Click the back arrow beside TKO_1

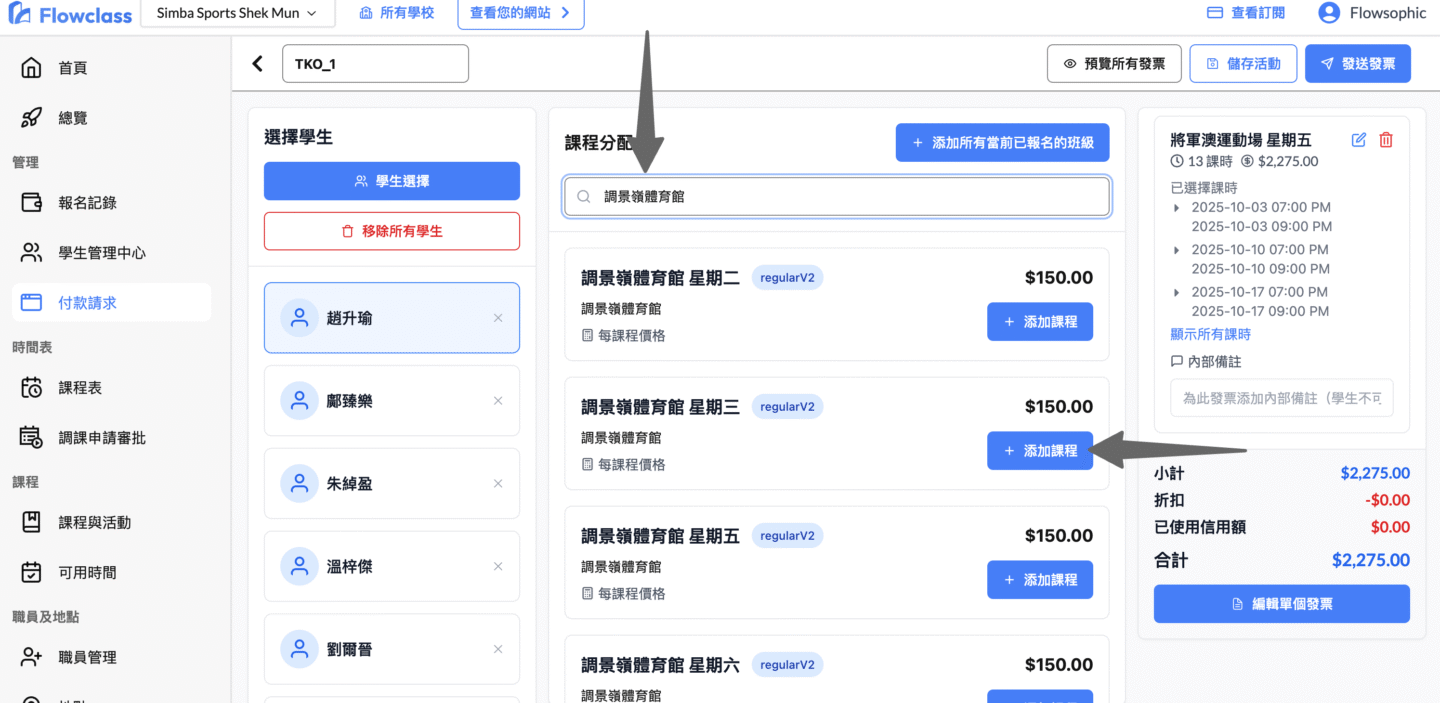point(258,64)
